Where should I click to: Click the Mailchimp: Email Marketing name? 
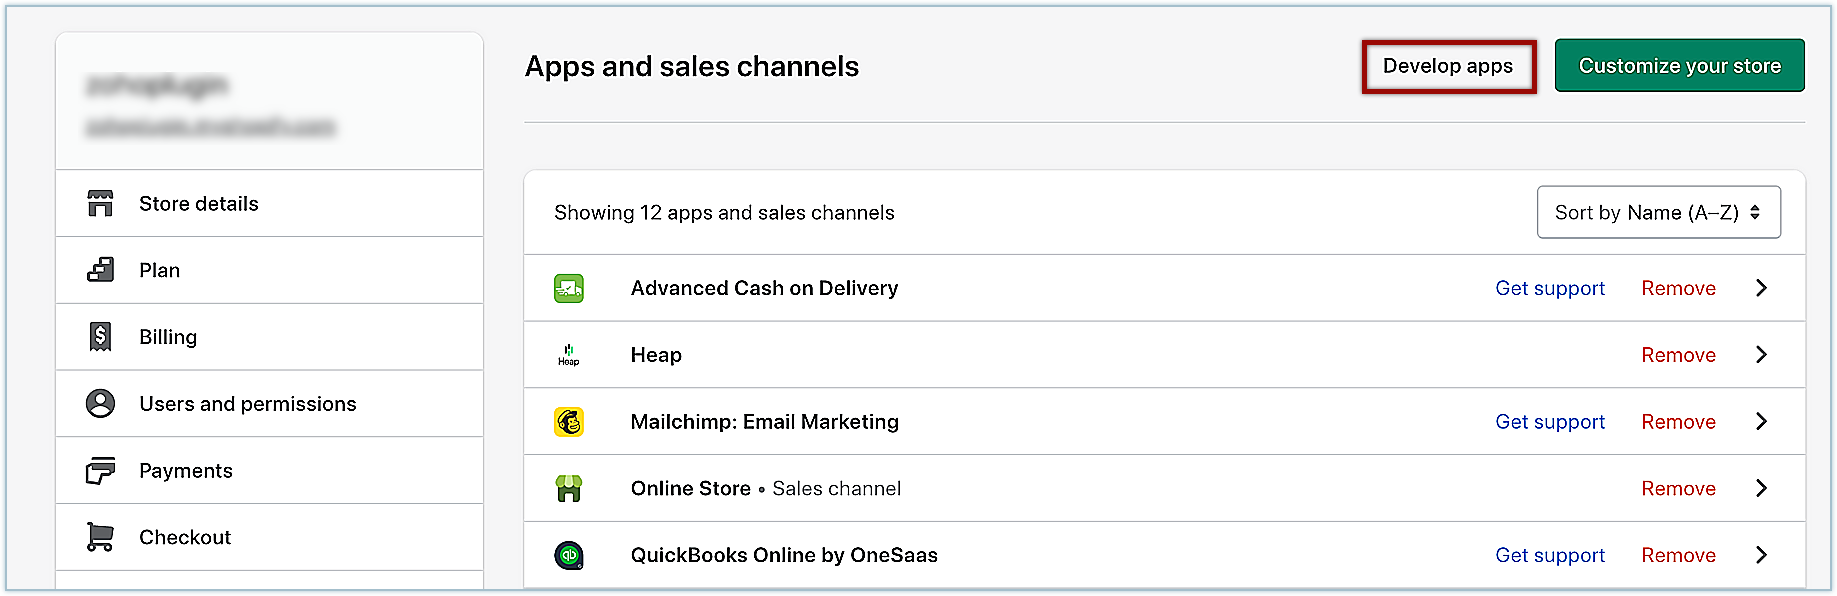coord(764,422)
